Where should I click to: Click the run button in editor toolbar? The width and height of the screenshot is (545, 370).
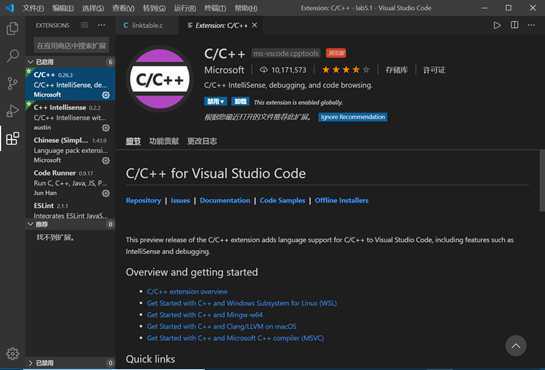pyautogui.click(x=497, y=25)
